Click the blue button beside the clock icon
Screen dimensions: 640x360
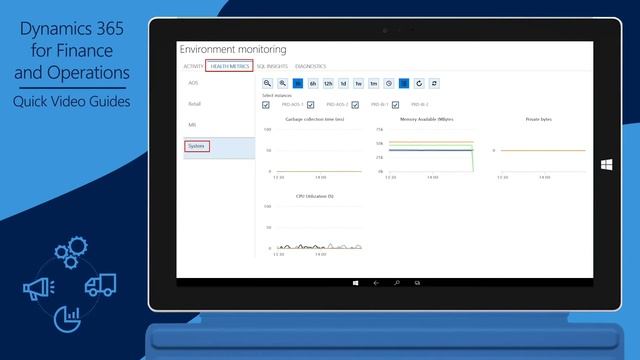[404, 83]
